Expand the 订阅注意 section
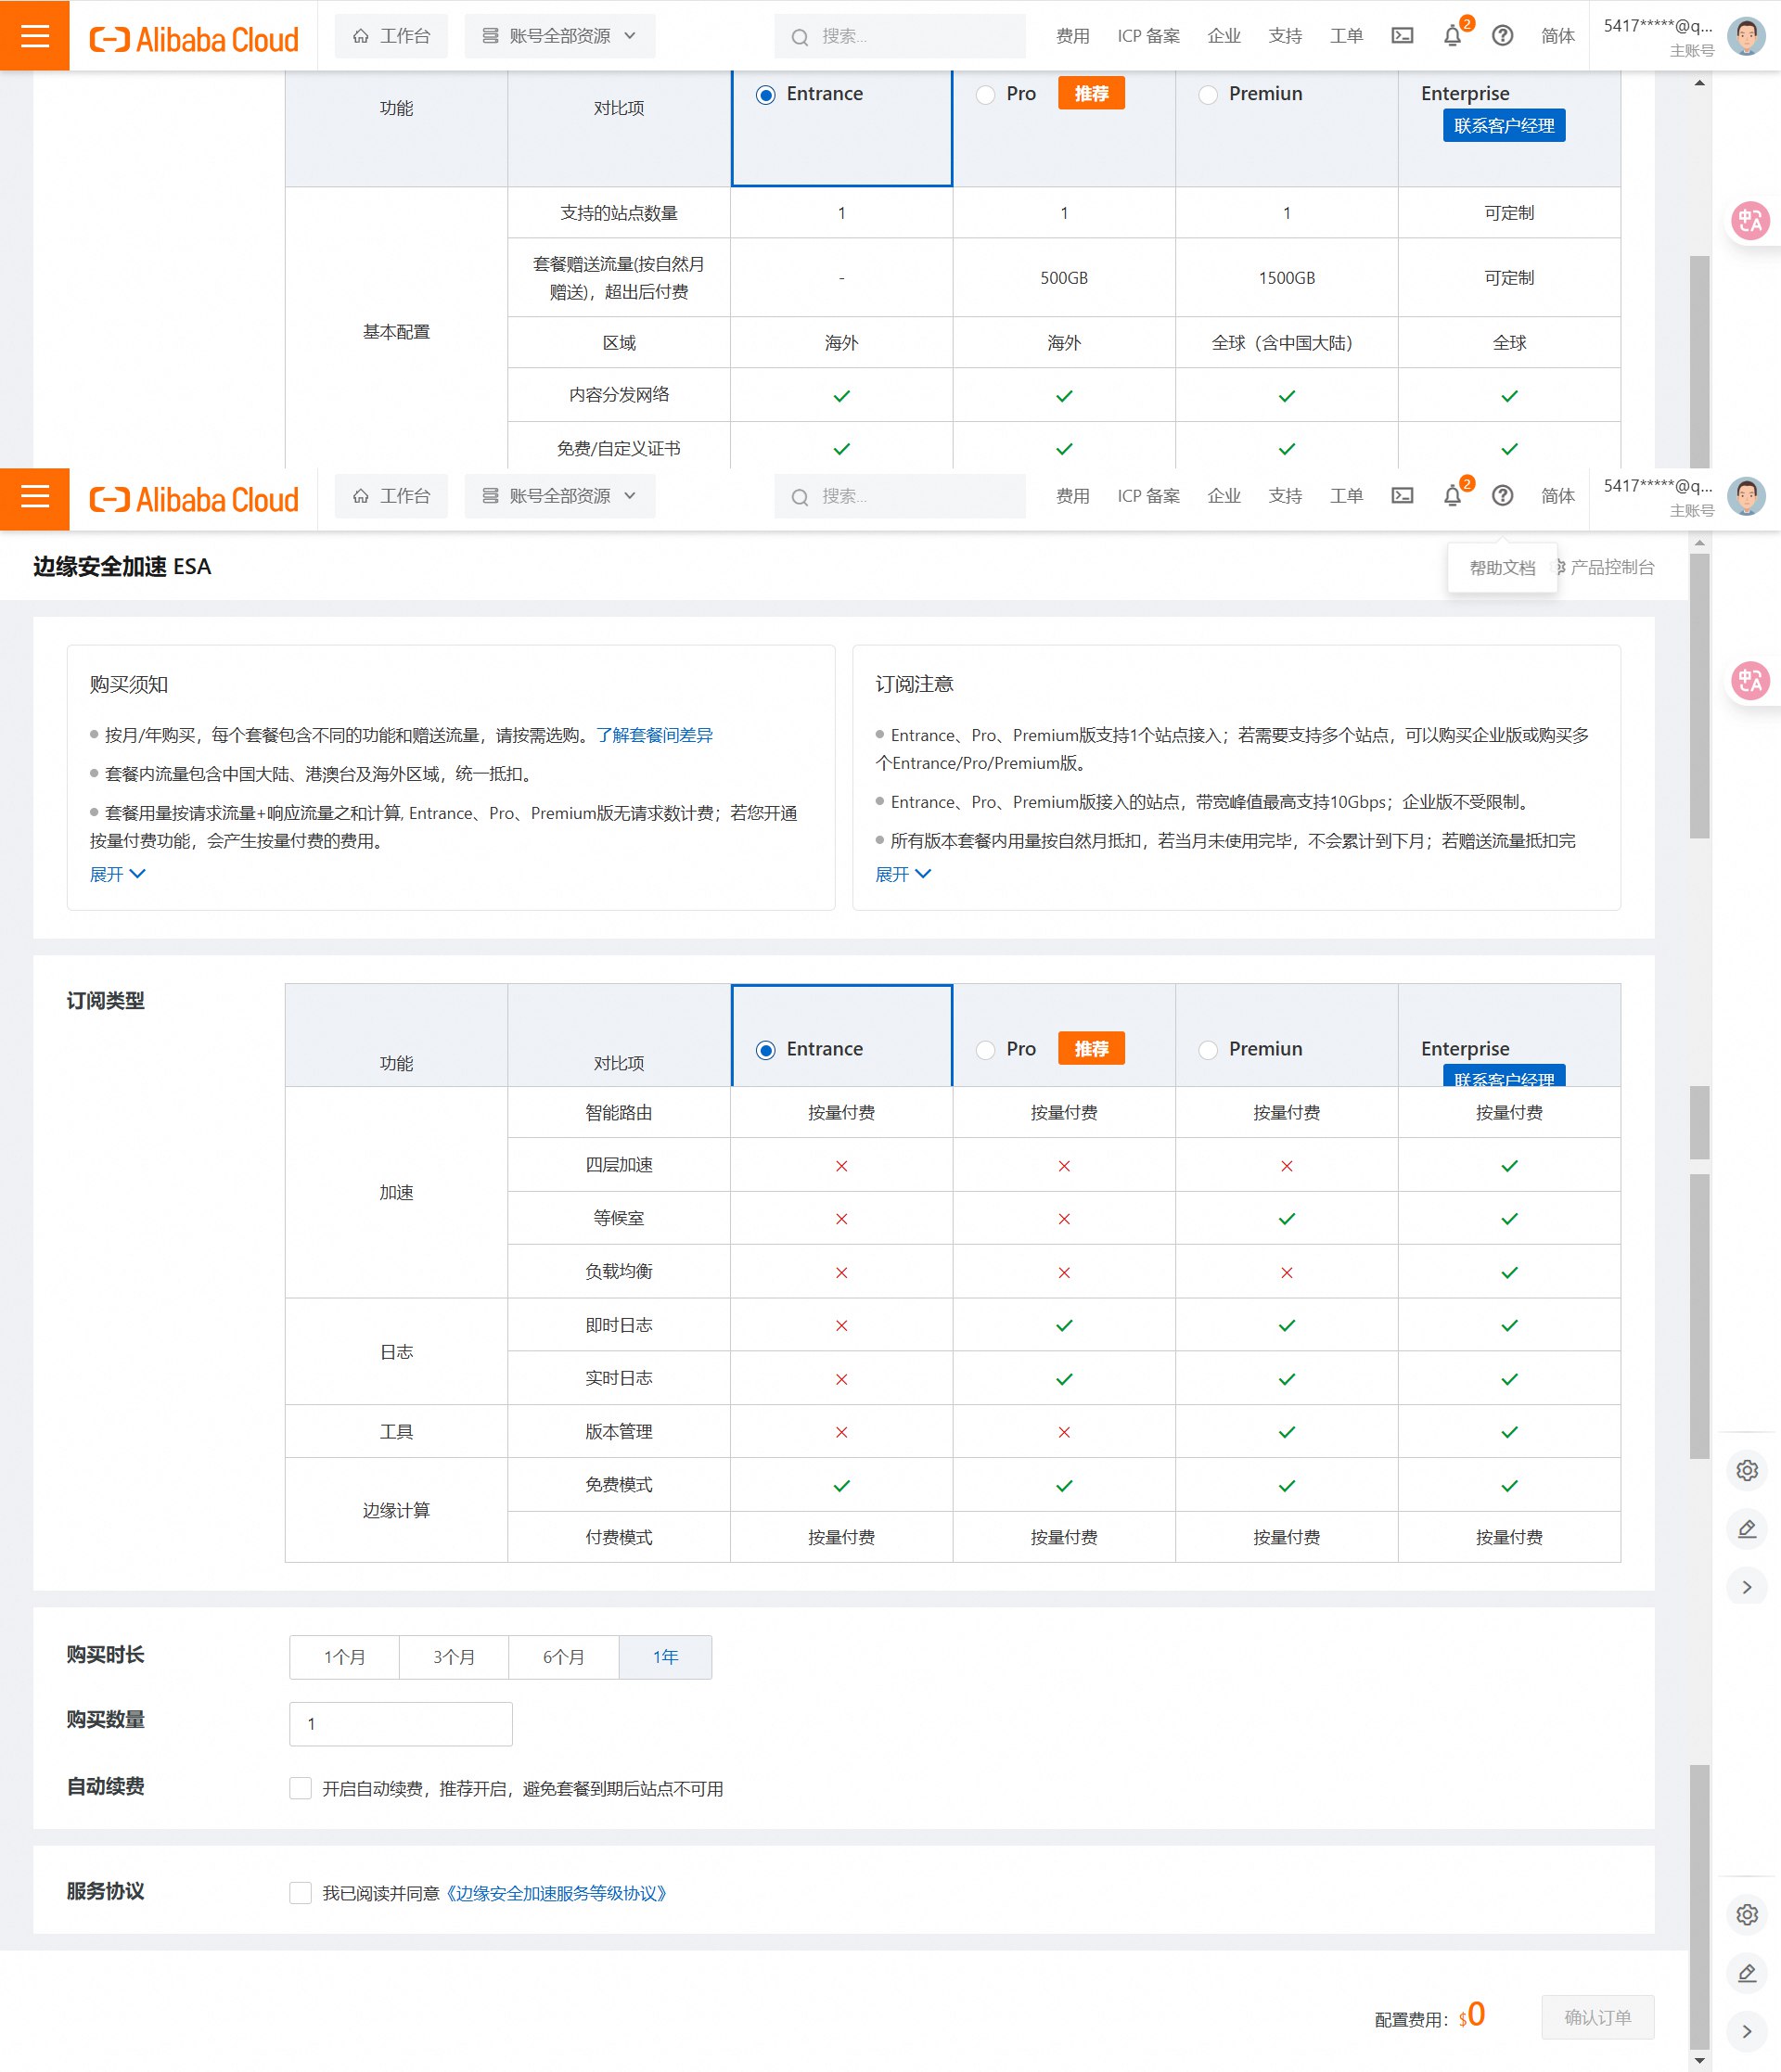The width and height of the screenshot is (1781, 2072). click(902, 874)
